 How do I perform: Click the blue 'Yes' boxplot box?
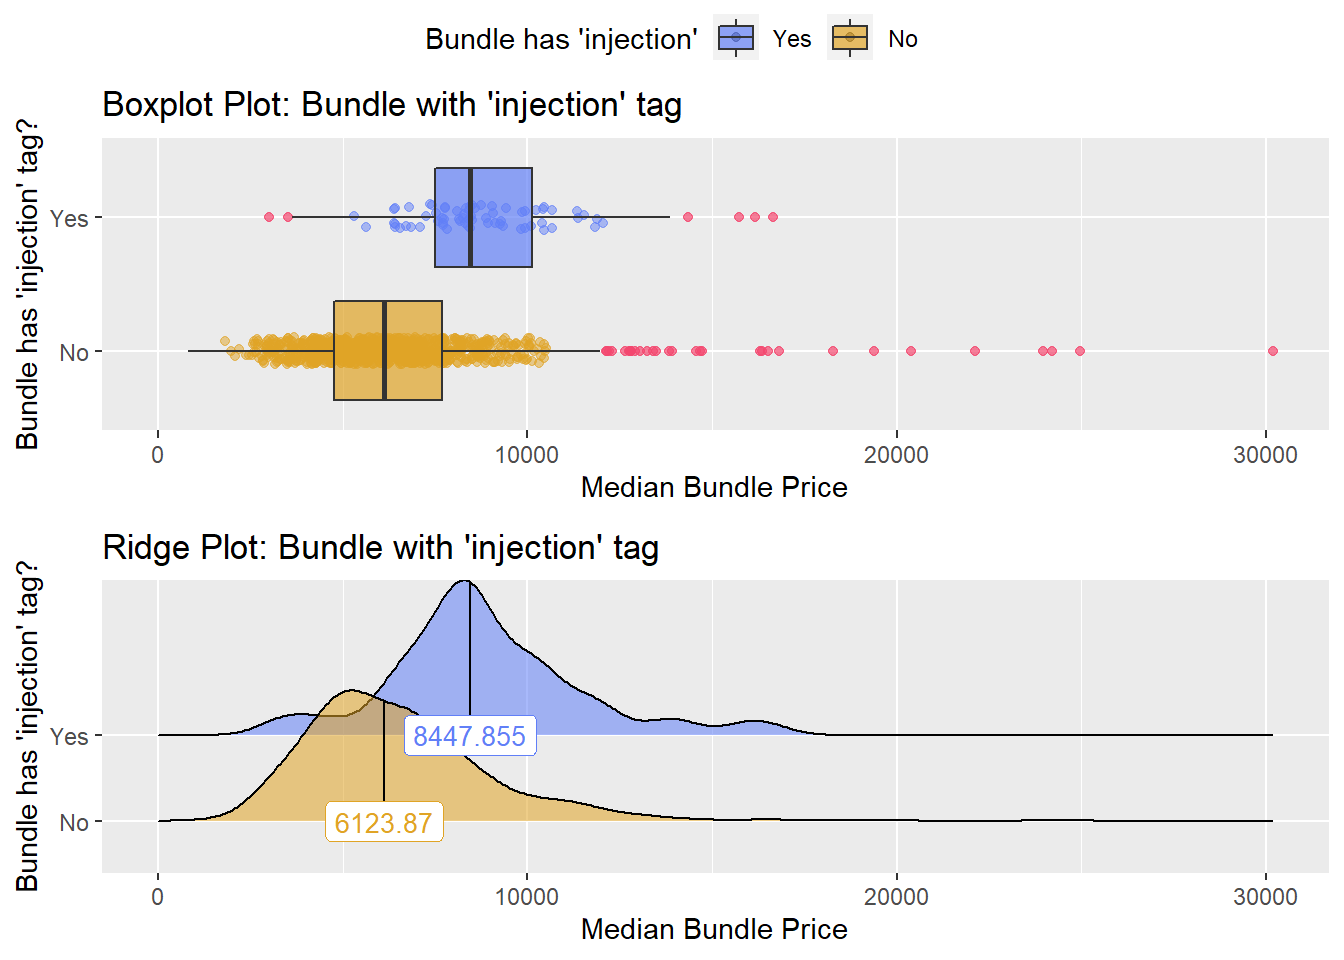[484, 217]
